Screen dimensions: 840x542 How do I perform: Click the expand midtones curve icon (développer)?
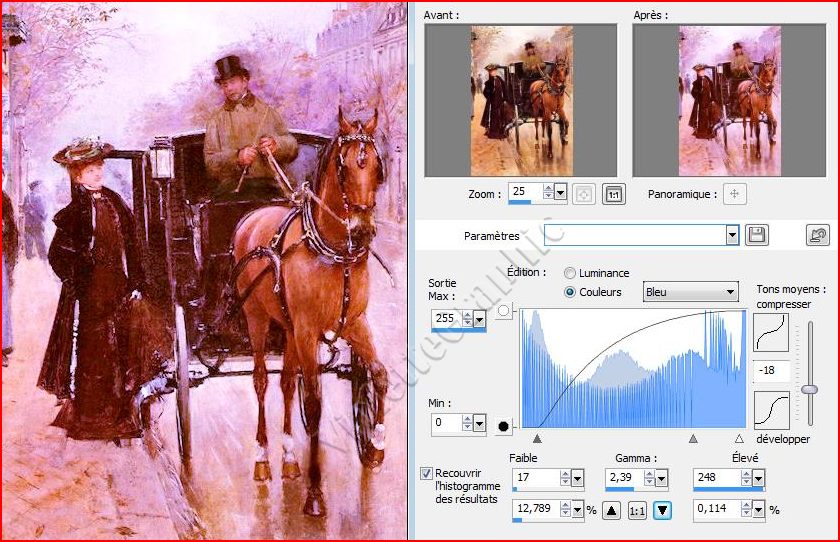771,410
